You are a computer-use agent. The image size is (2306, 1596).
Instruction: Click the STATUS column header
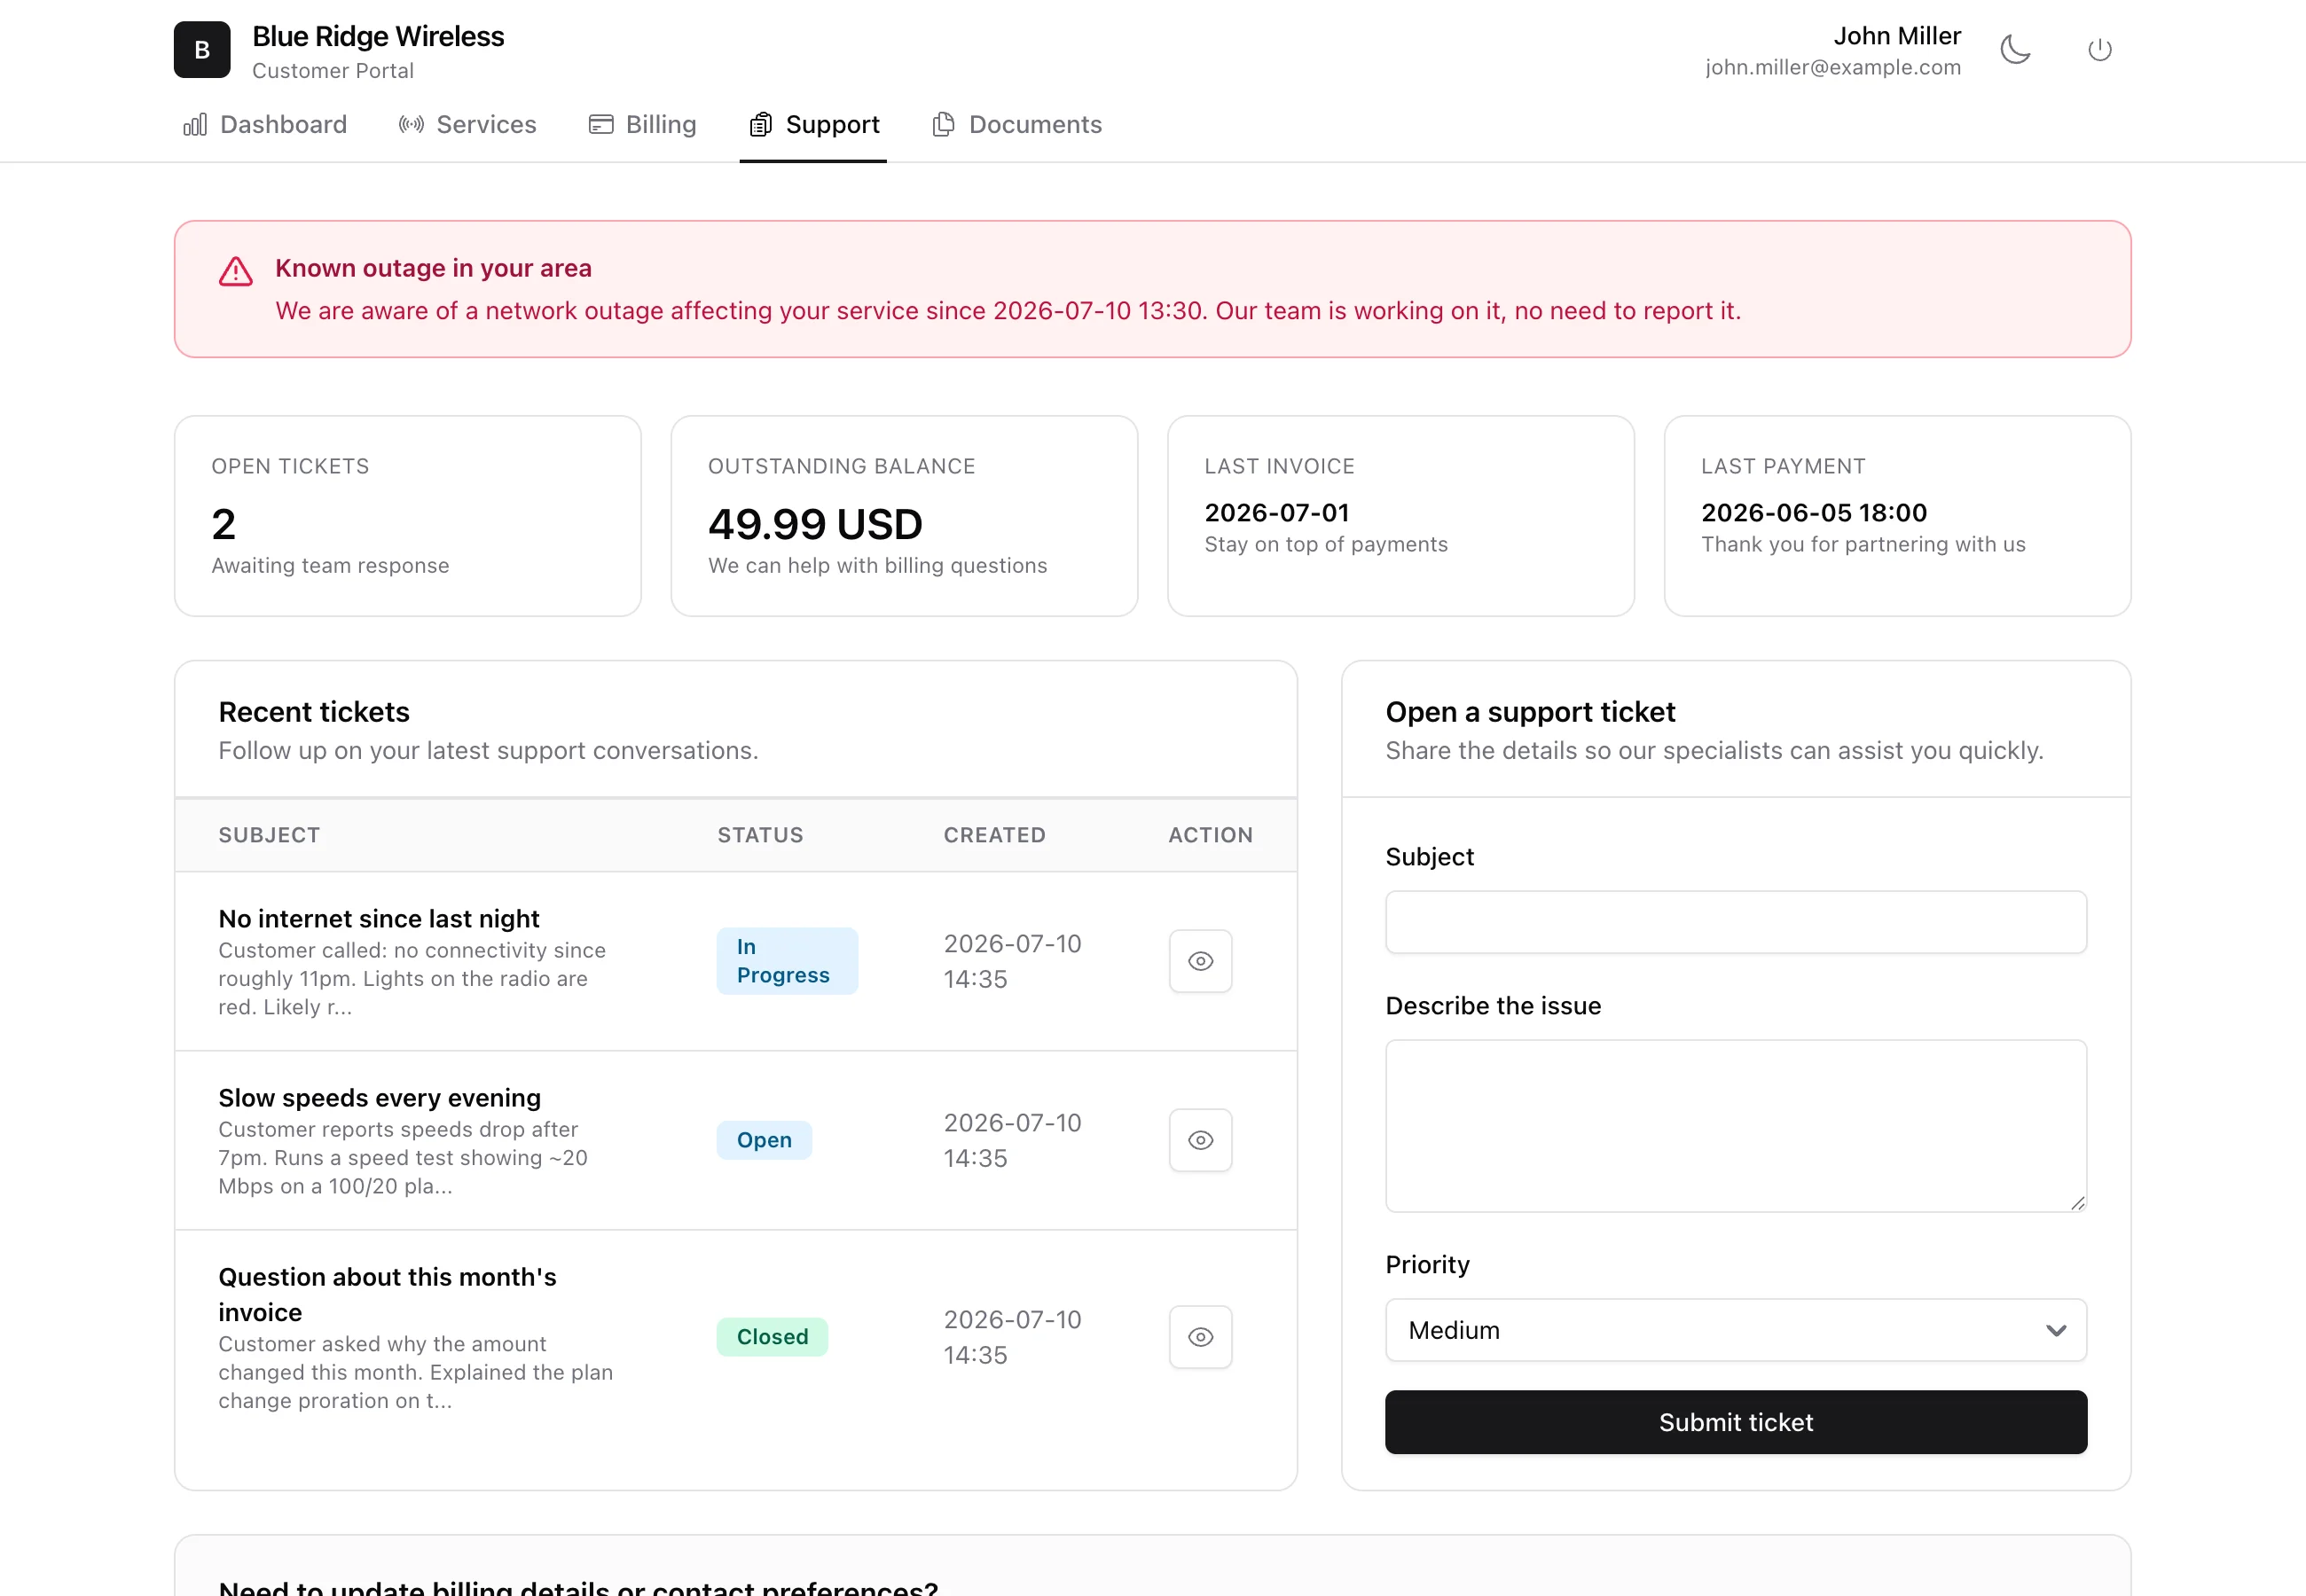(x=760, y=835)
